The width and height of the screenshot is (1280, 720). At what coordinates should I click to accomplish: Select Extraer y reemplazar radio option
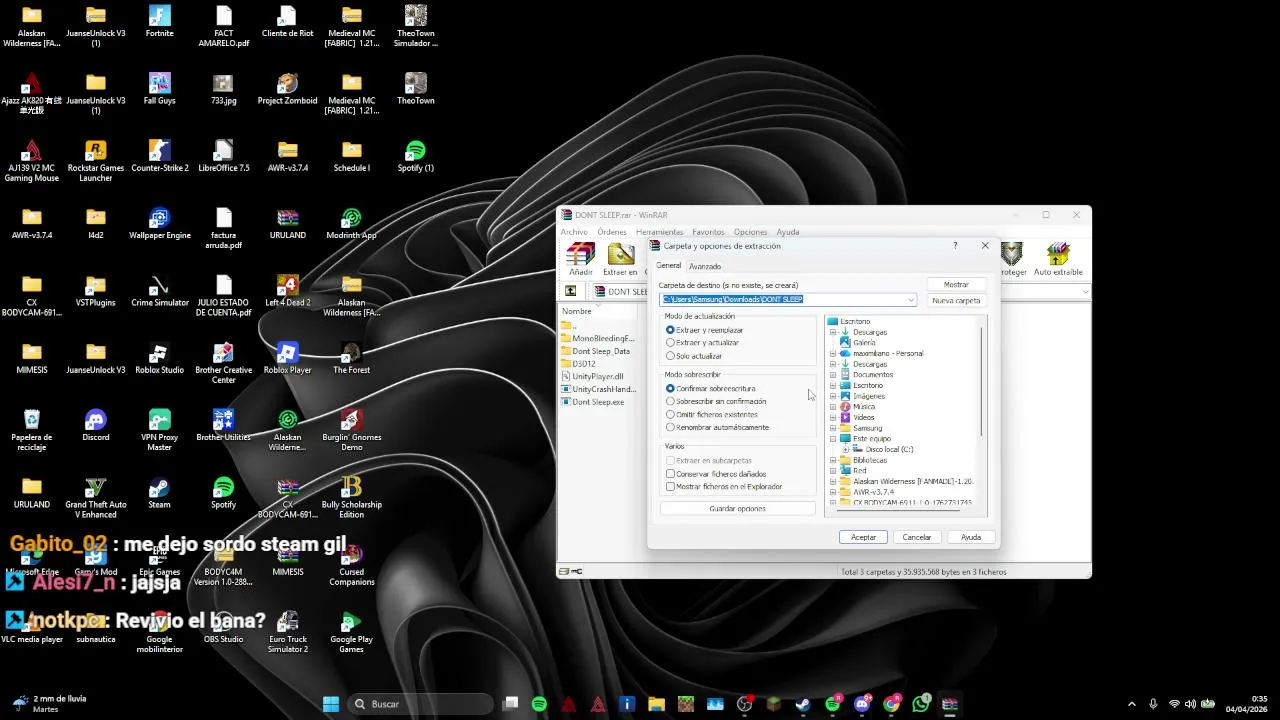pyautogui.click(x=705, y=330)
